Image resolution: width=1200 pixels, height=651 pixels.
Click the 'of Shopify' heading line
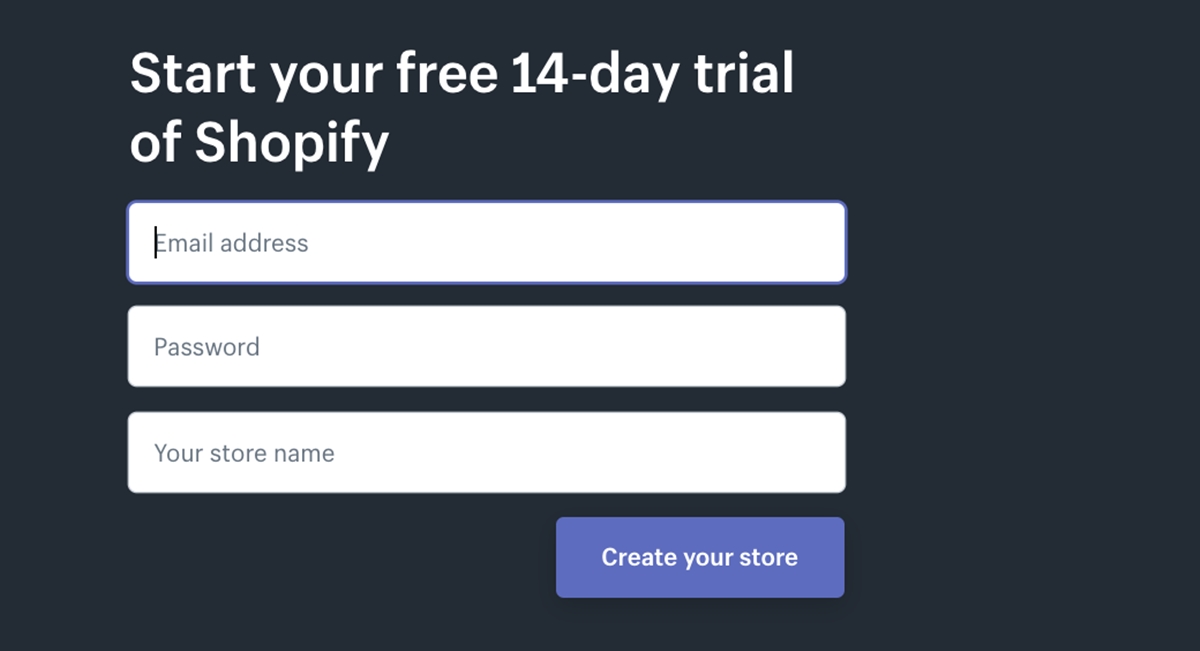(259, 143)
